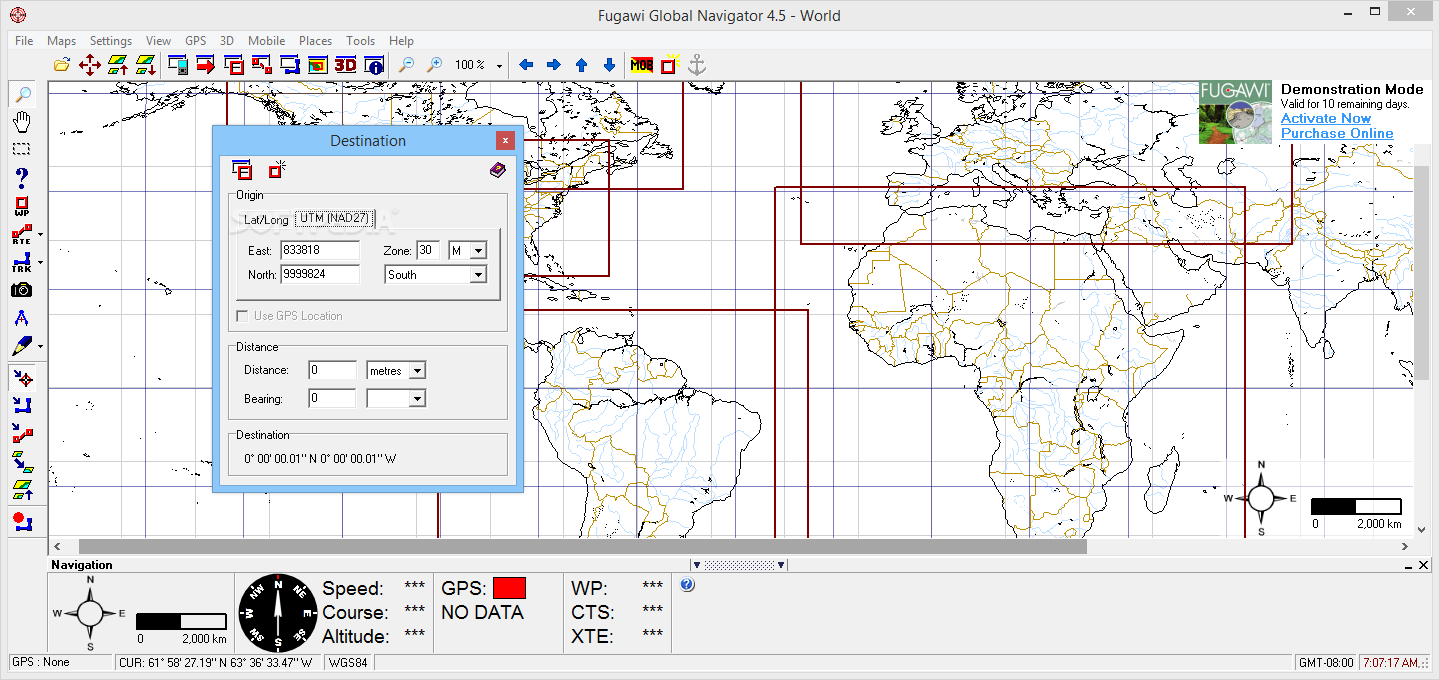The width and height of the screenshot is (1440, 680).
Task: Click the GMT-08:00 timezone in status bar
Action: tap(1325, 662)
